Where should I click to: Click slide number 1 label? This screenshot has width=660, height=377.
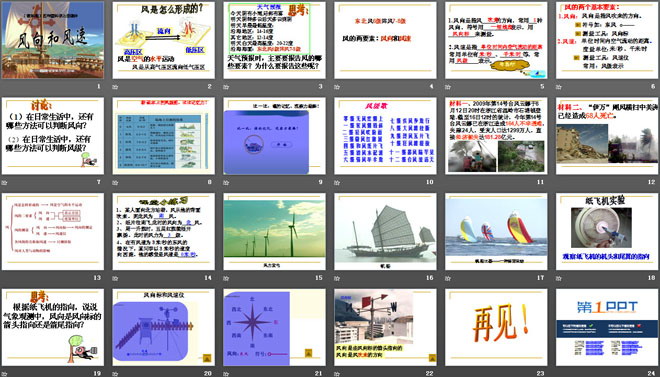pos(99,86)
